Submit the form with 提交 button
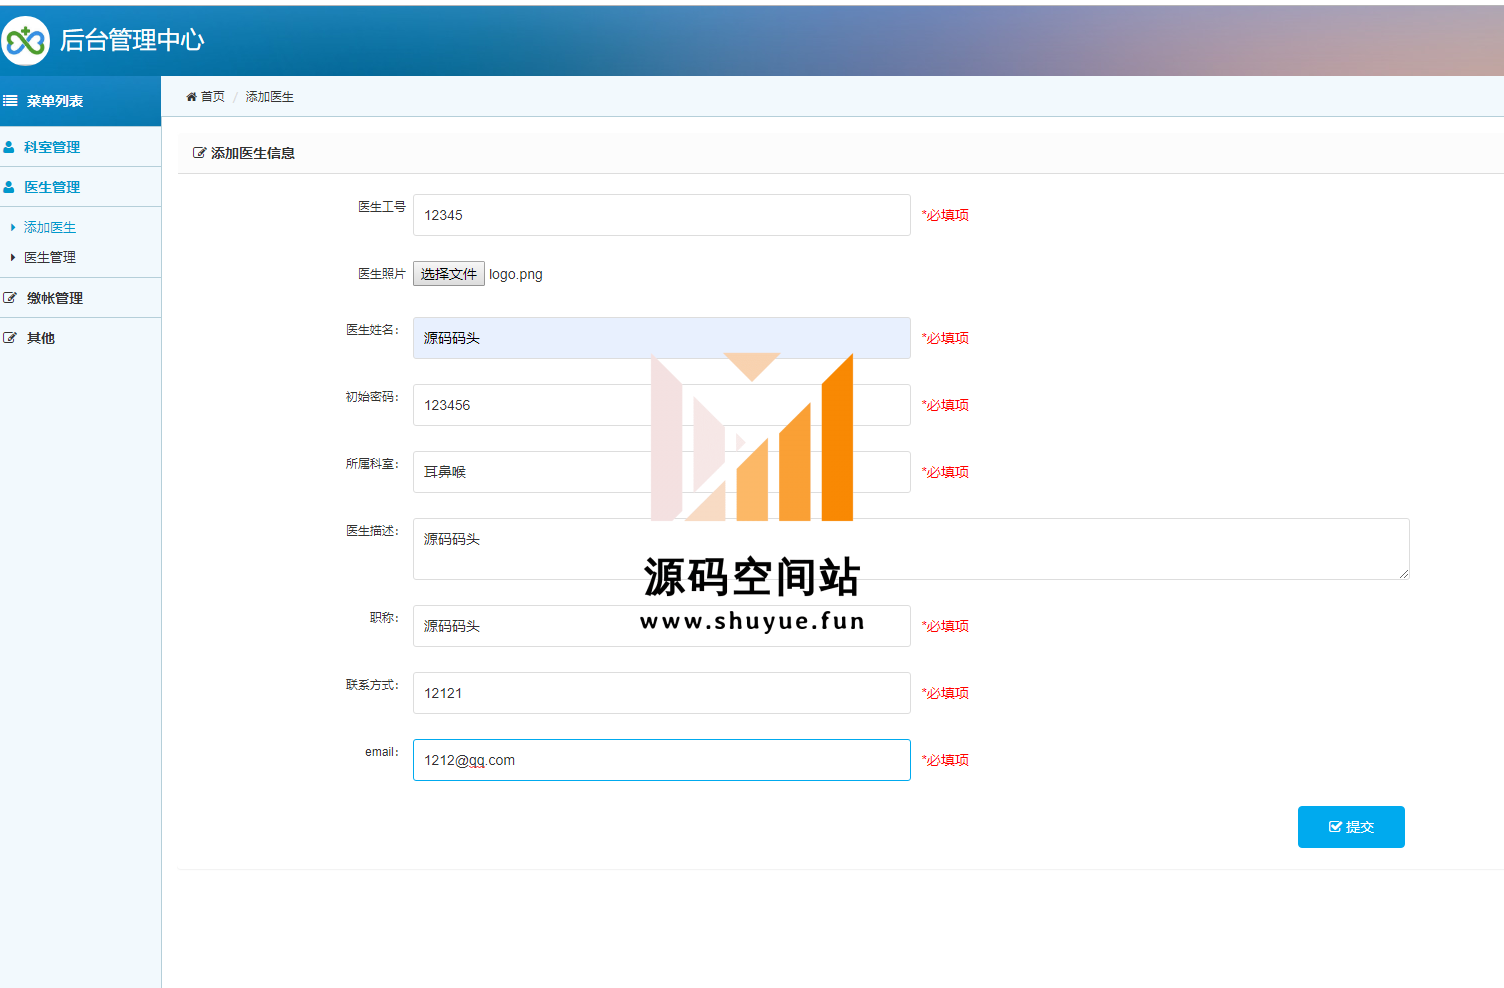This screenshot has width=1504, height=988. [1351, 827]
